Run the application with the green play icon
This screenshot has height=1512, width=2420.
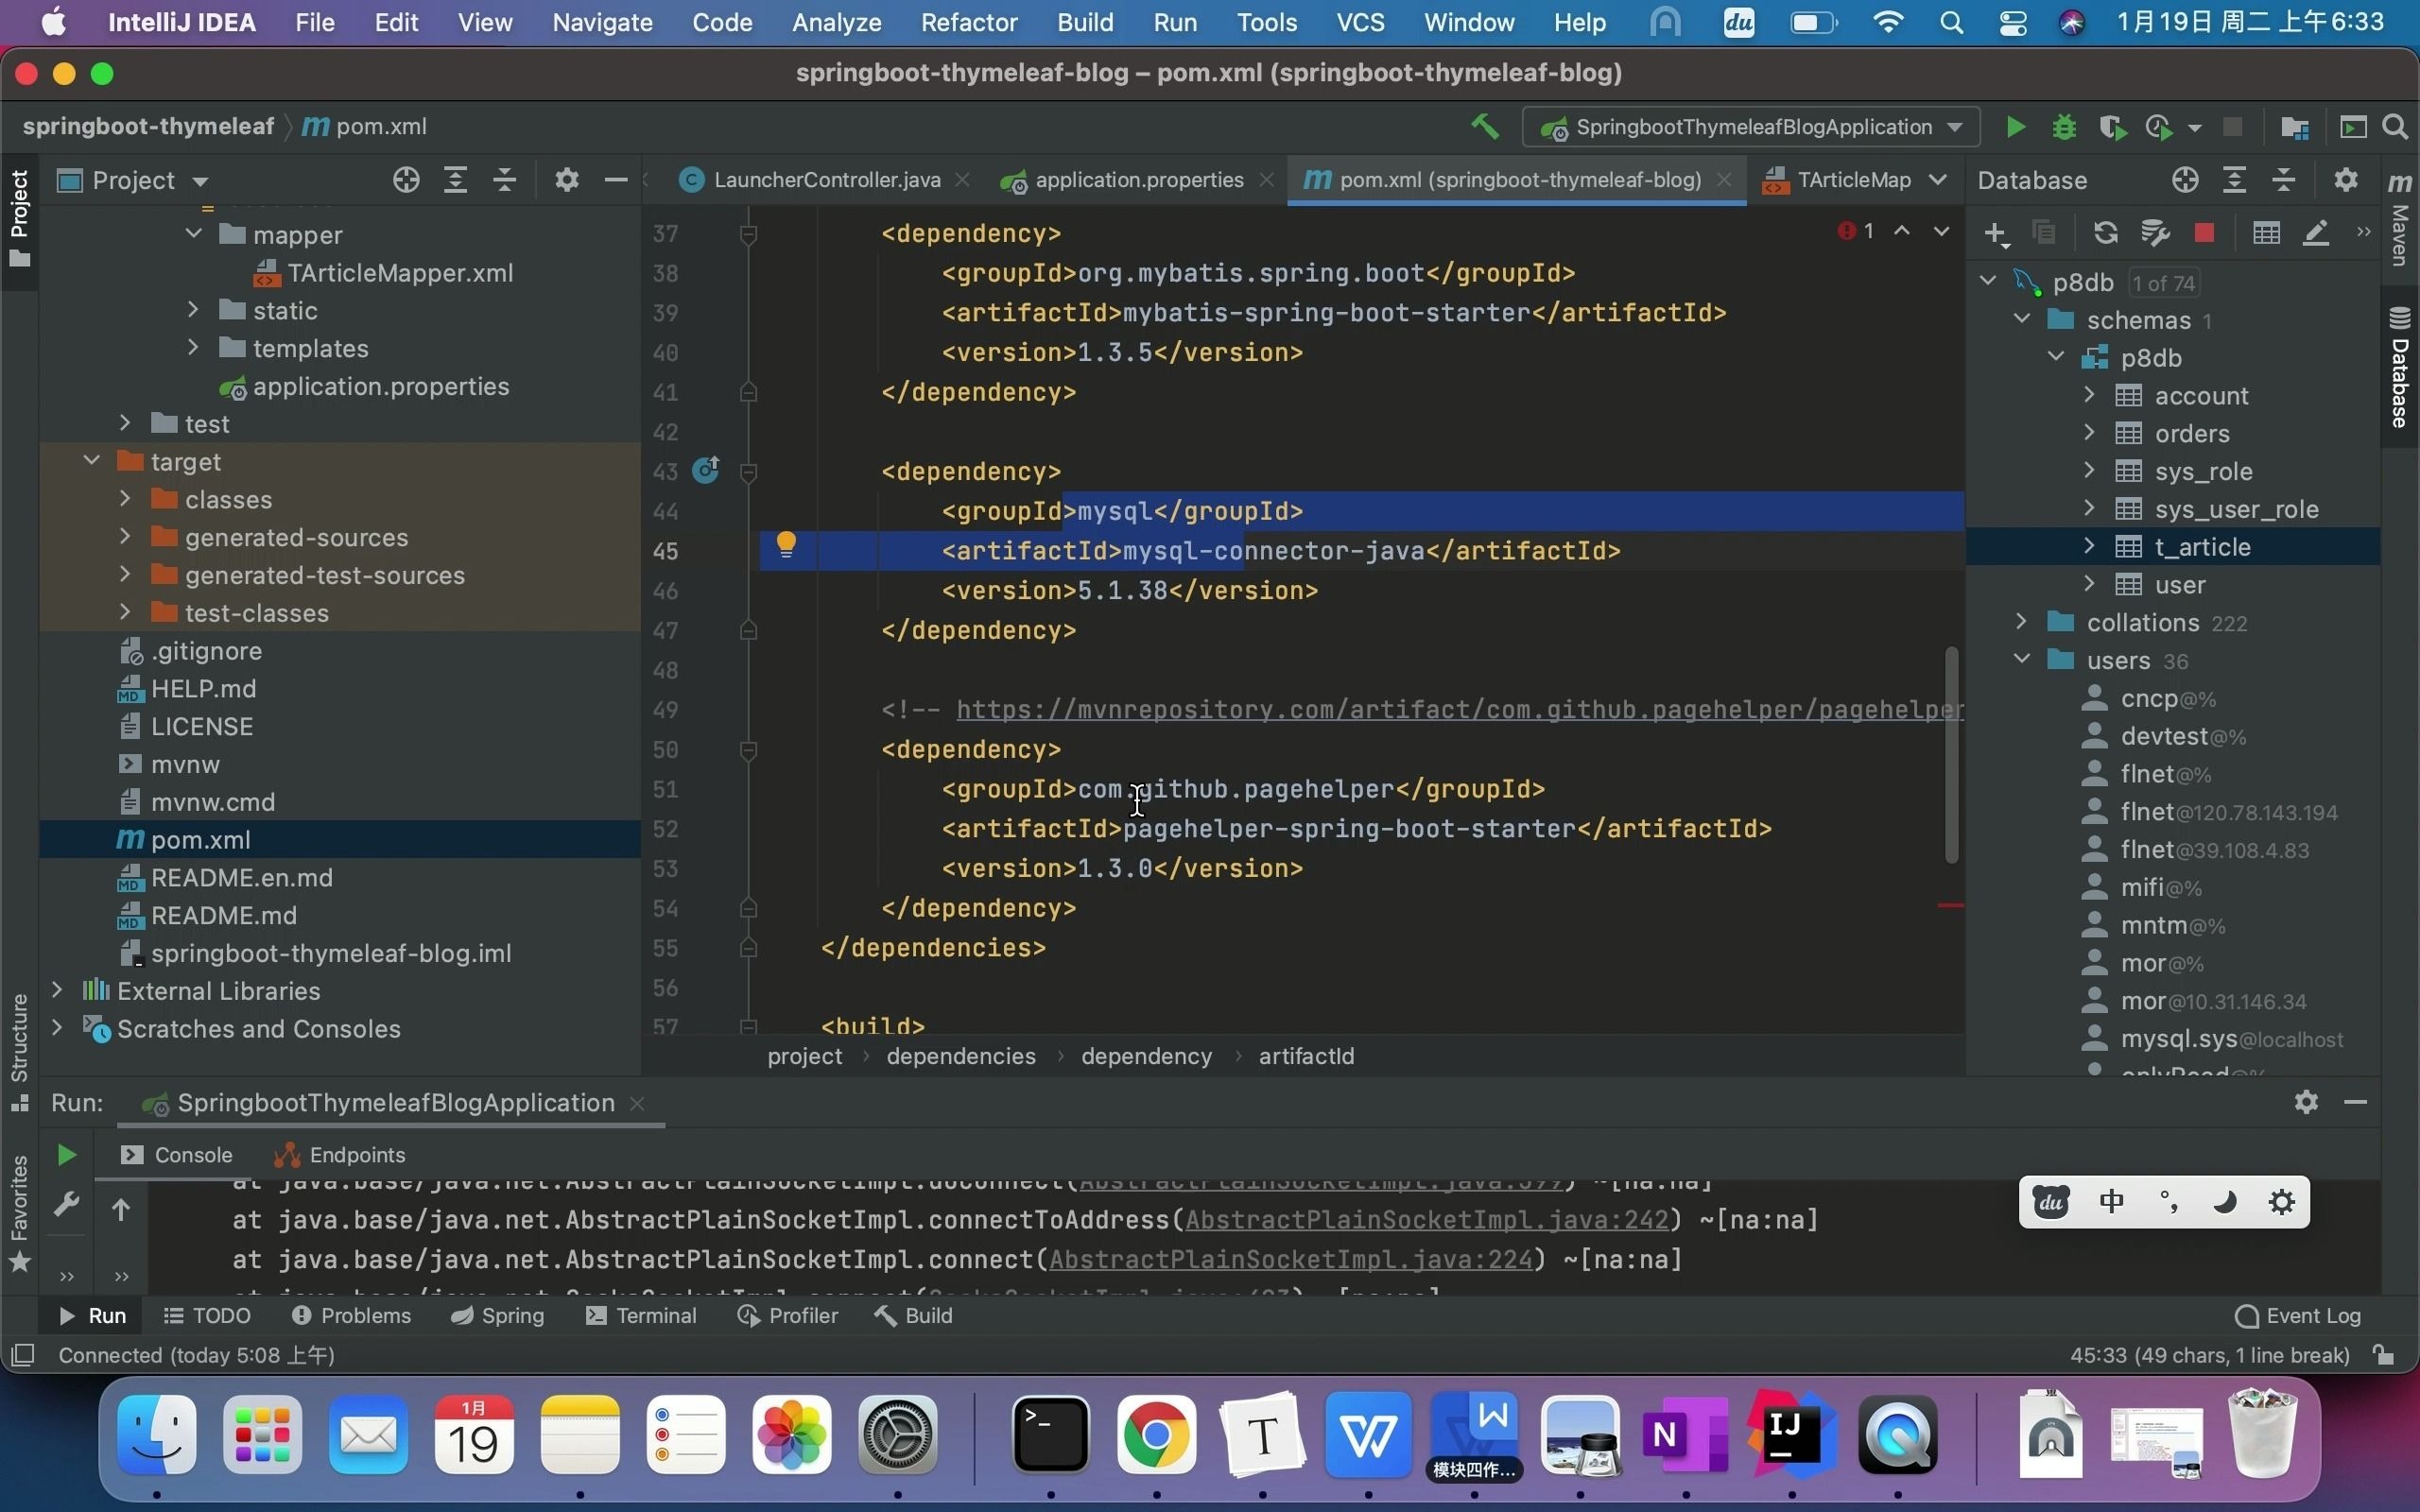[x=2014, y=126]
